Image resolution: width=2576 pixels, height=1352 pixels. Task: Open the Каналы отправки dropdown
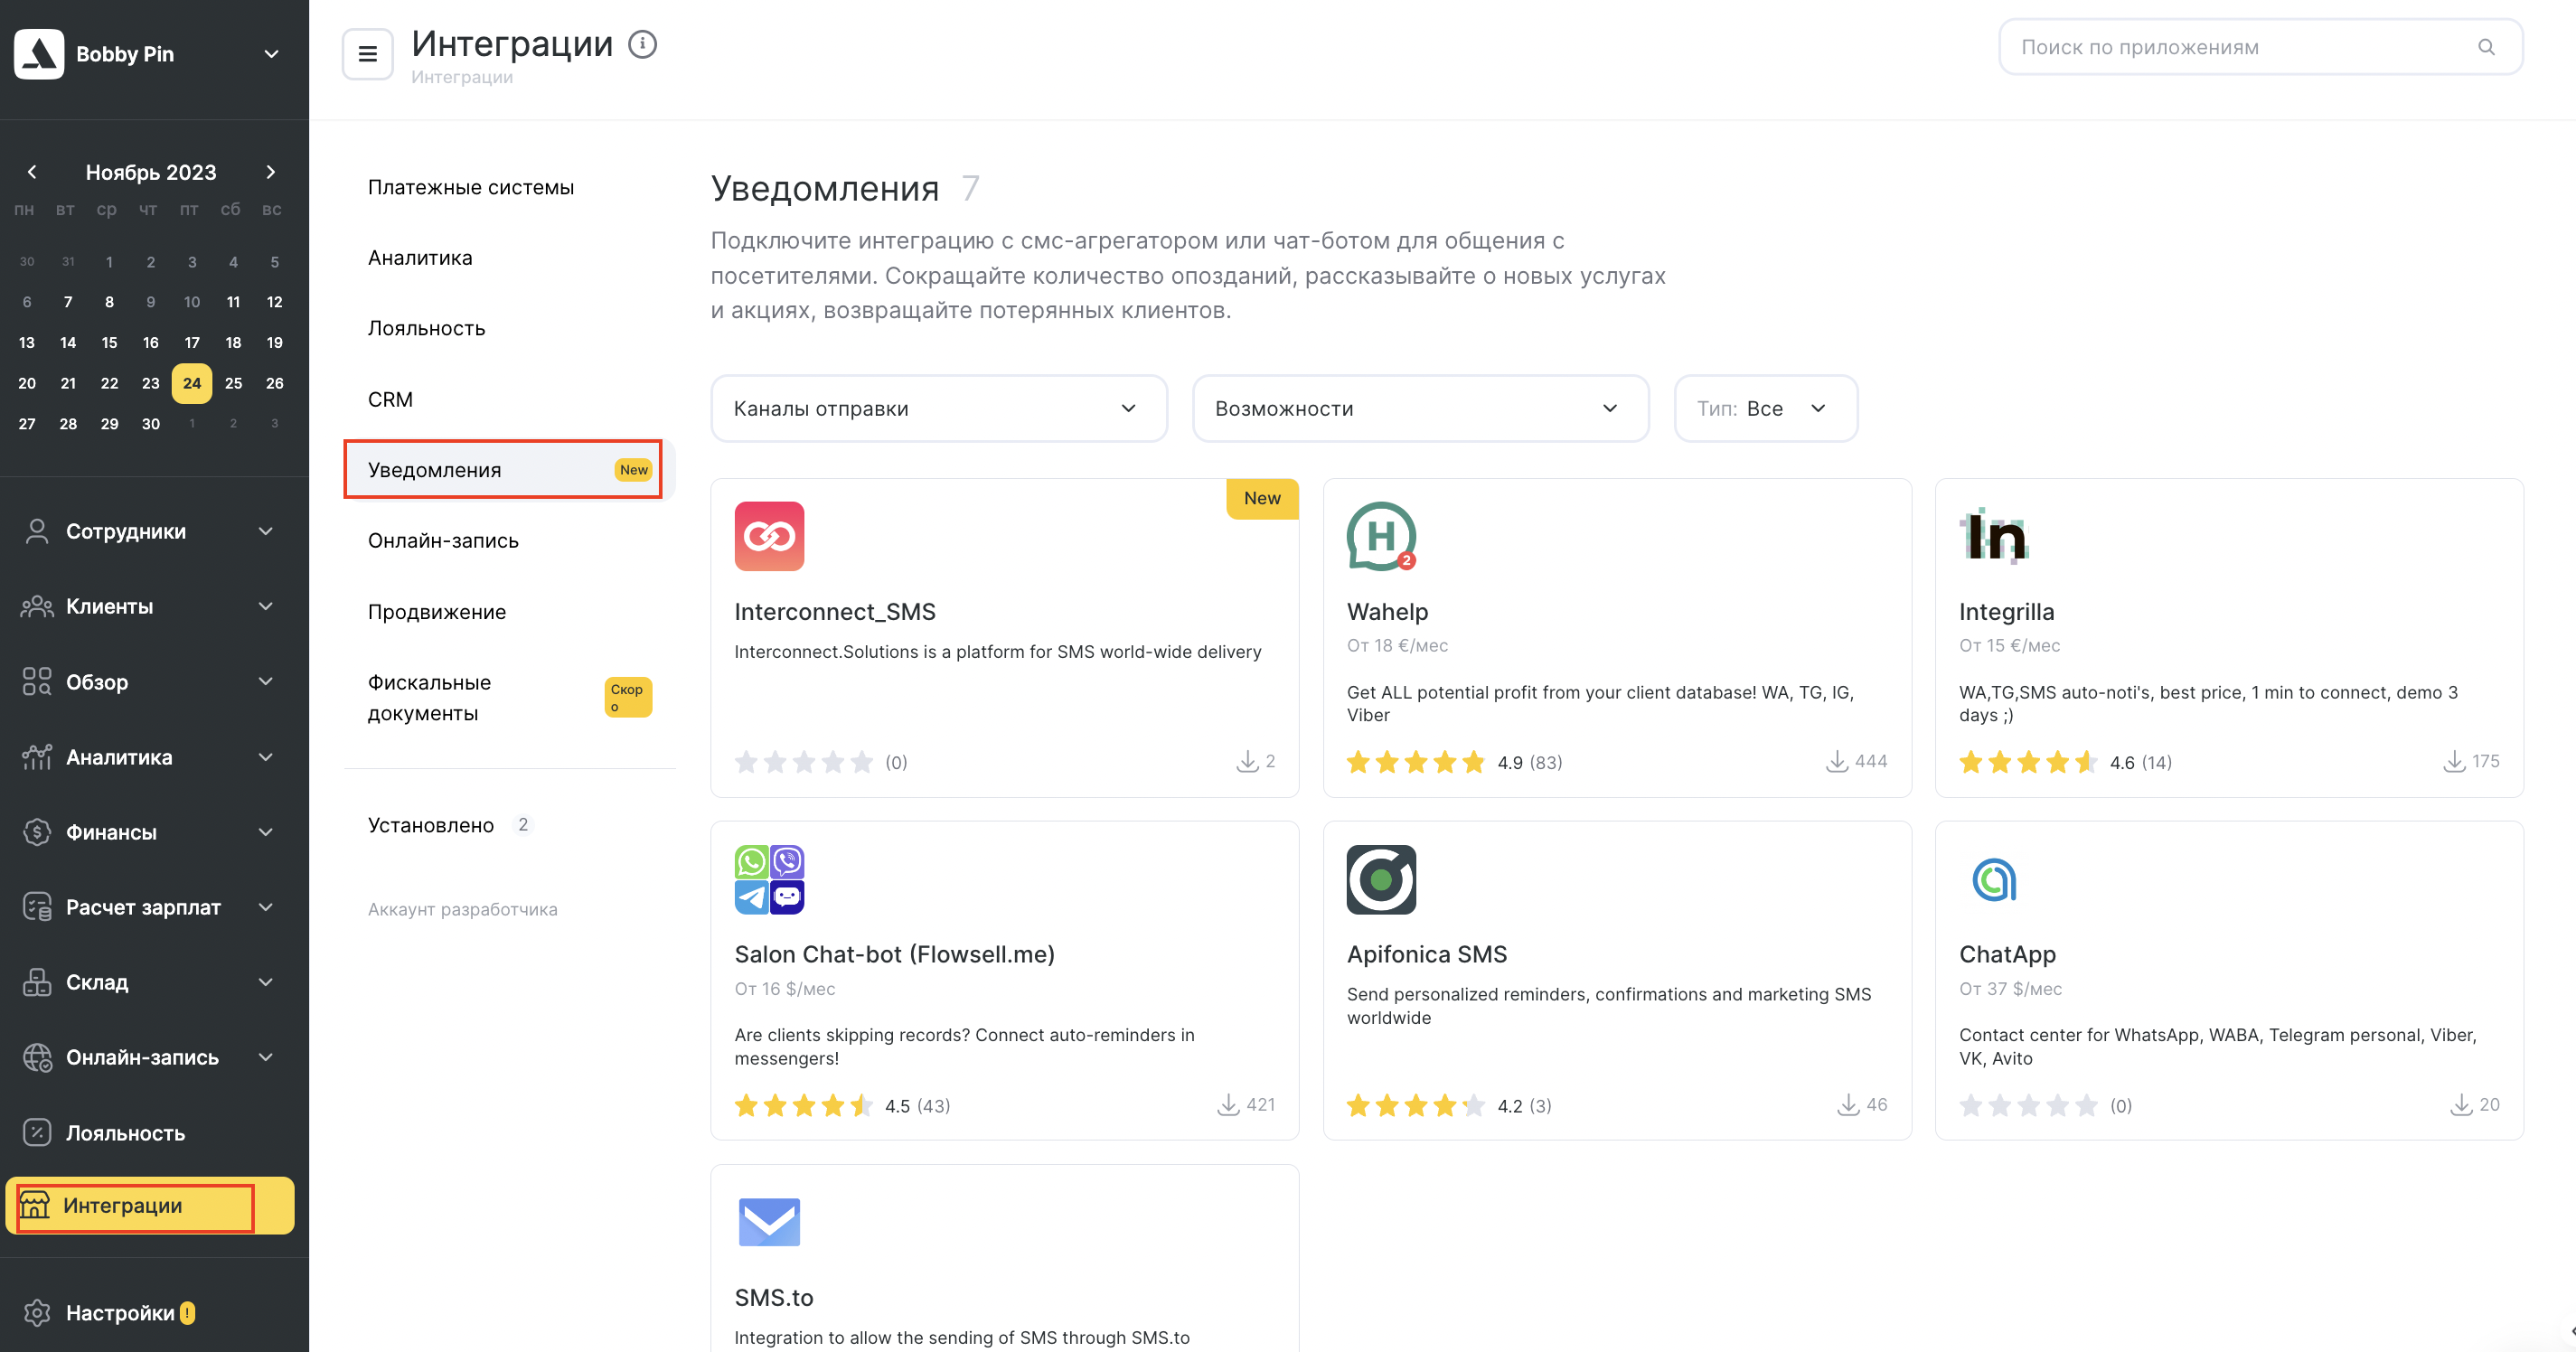pyautogui.click(x=938, y=408)
